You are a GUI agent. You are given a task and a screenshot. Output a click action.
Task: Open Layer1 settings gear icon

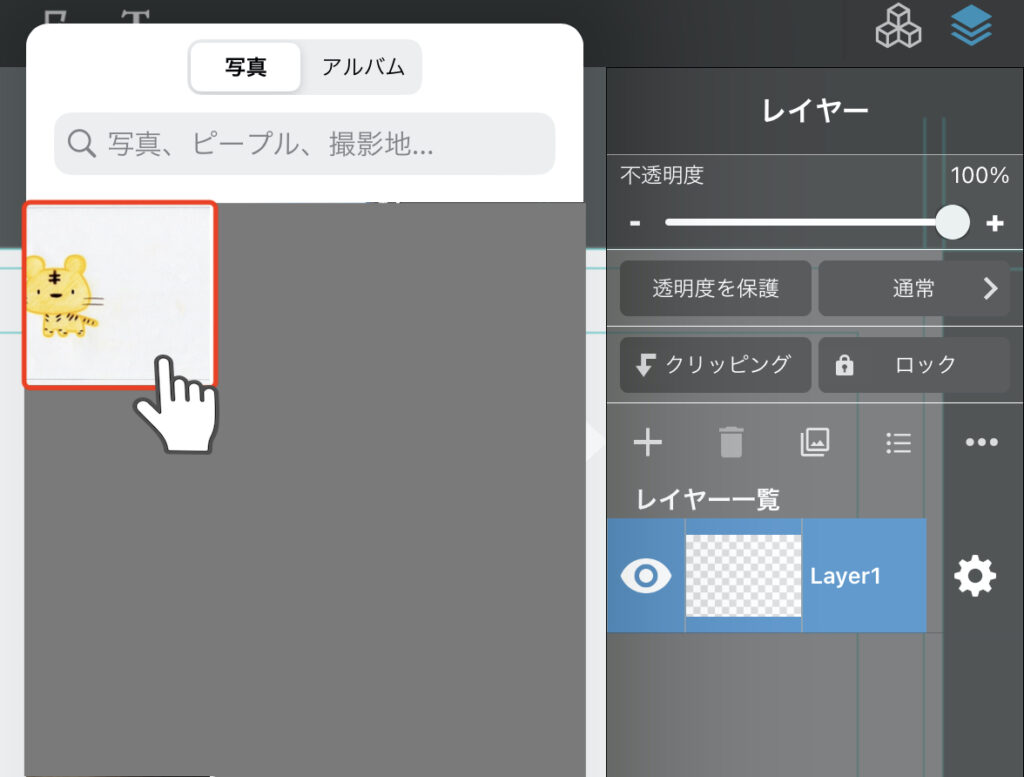(975, 576)
